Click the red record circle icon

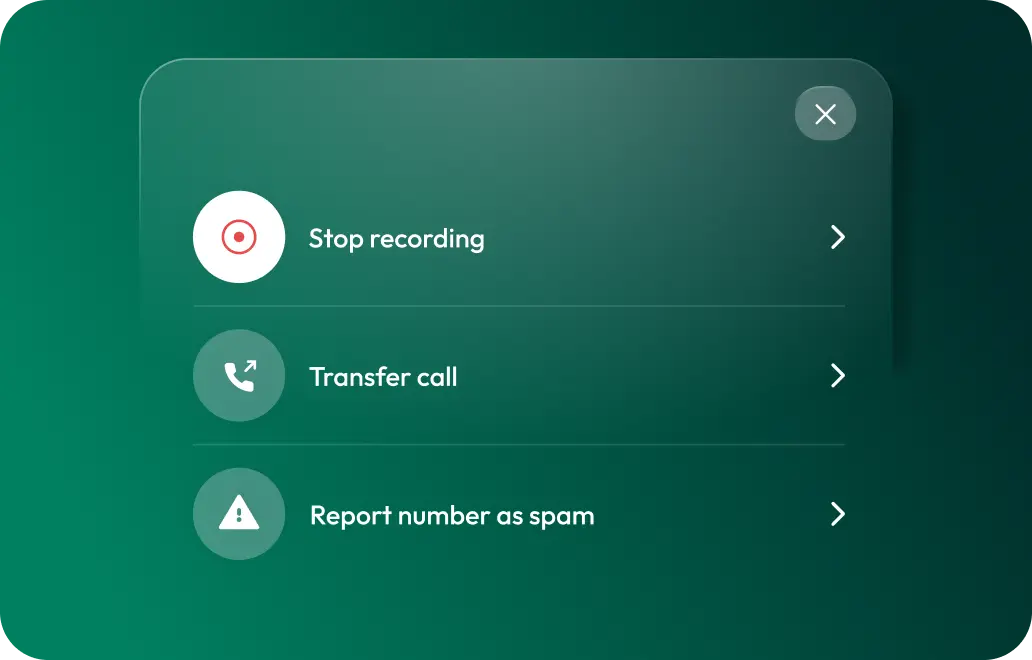click(x=239, y=237)
